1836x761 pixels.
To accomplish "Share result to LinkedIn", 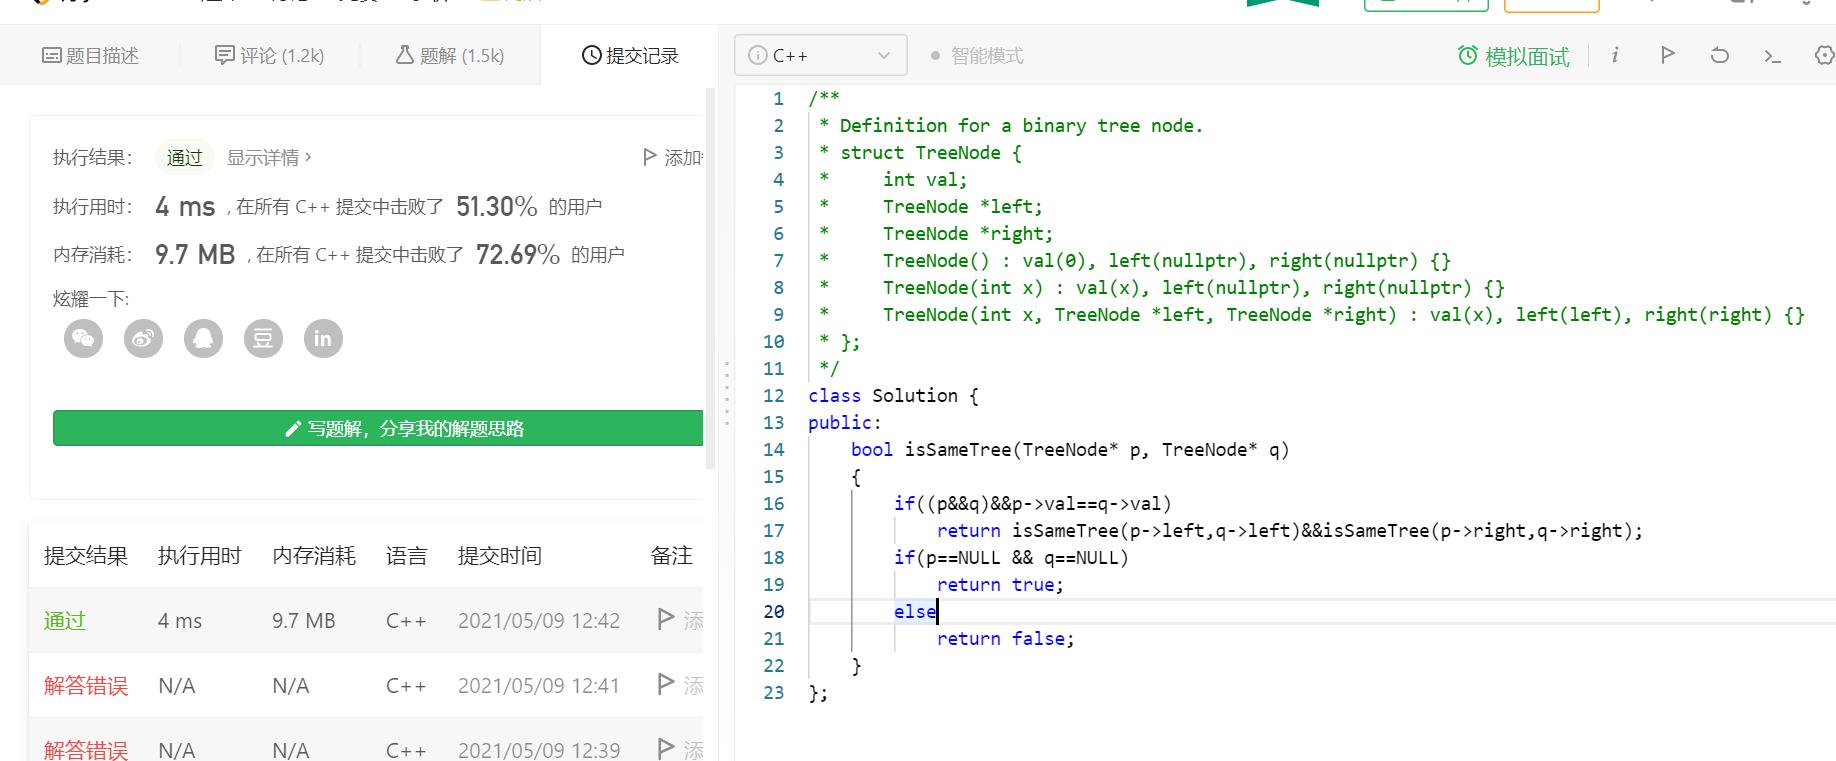I will [323, 338].
